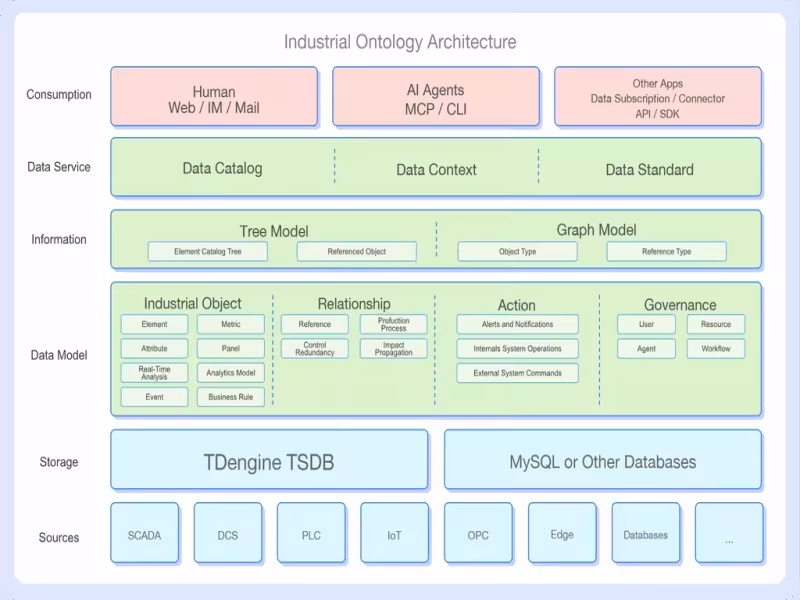Image resolution: width=800 pixels, height=600 pixels.
Task: Click the Metric box
Action: coord(231,324)
